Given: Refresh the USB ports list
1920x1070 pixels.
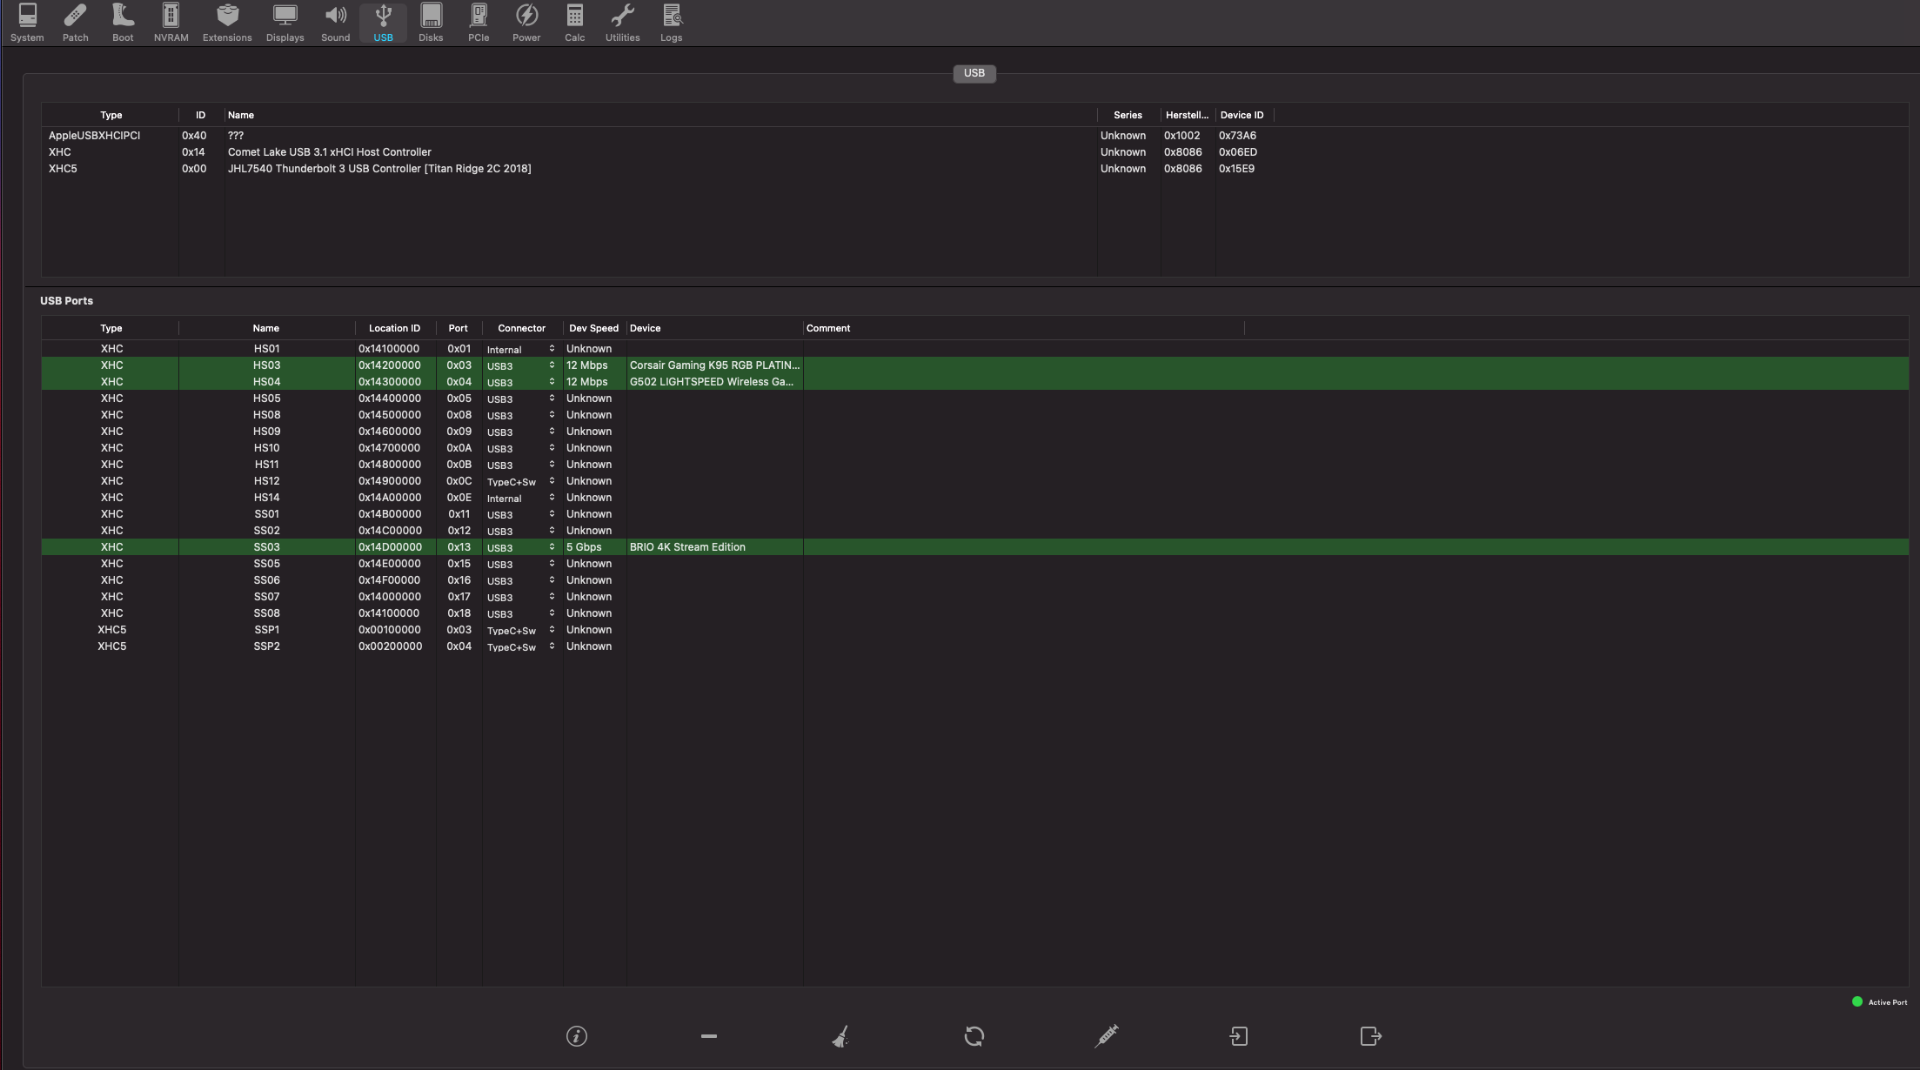Looking at the screenshot, I should 974,1036.
